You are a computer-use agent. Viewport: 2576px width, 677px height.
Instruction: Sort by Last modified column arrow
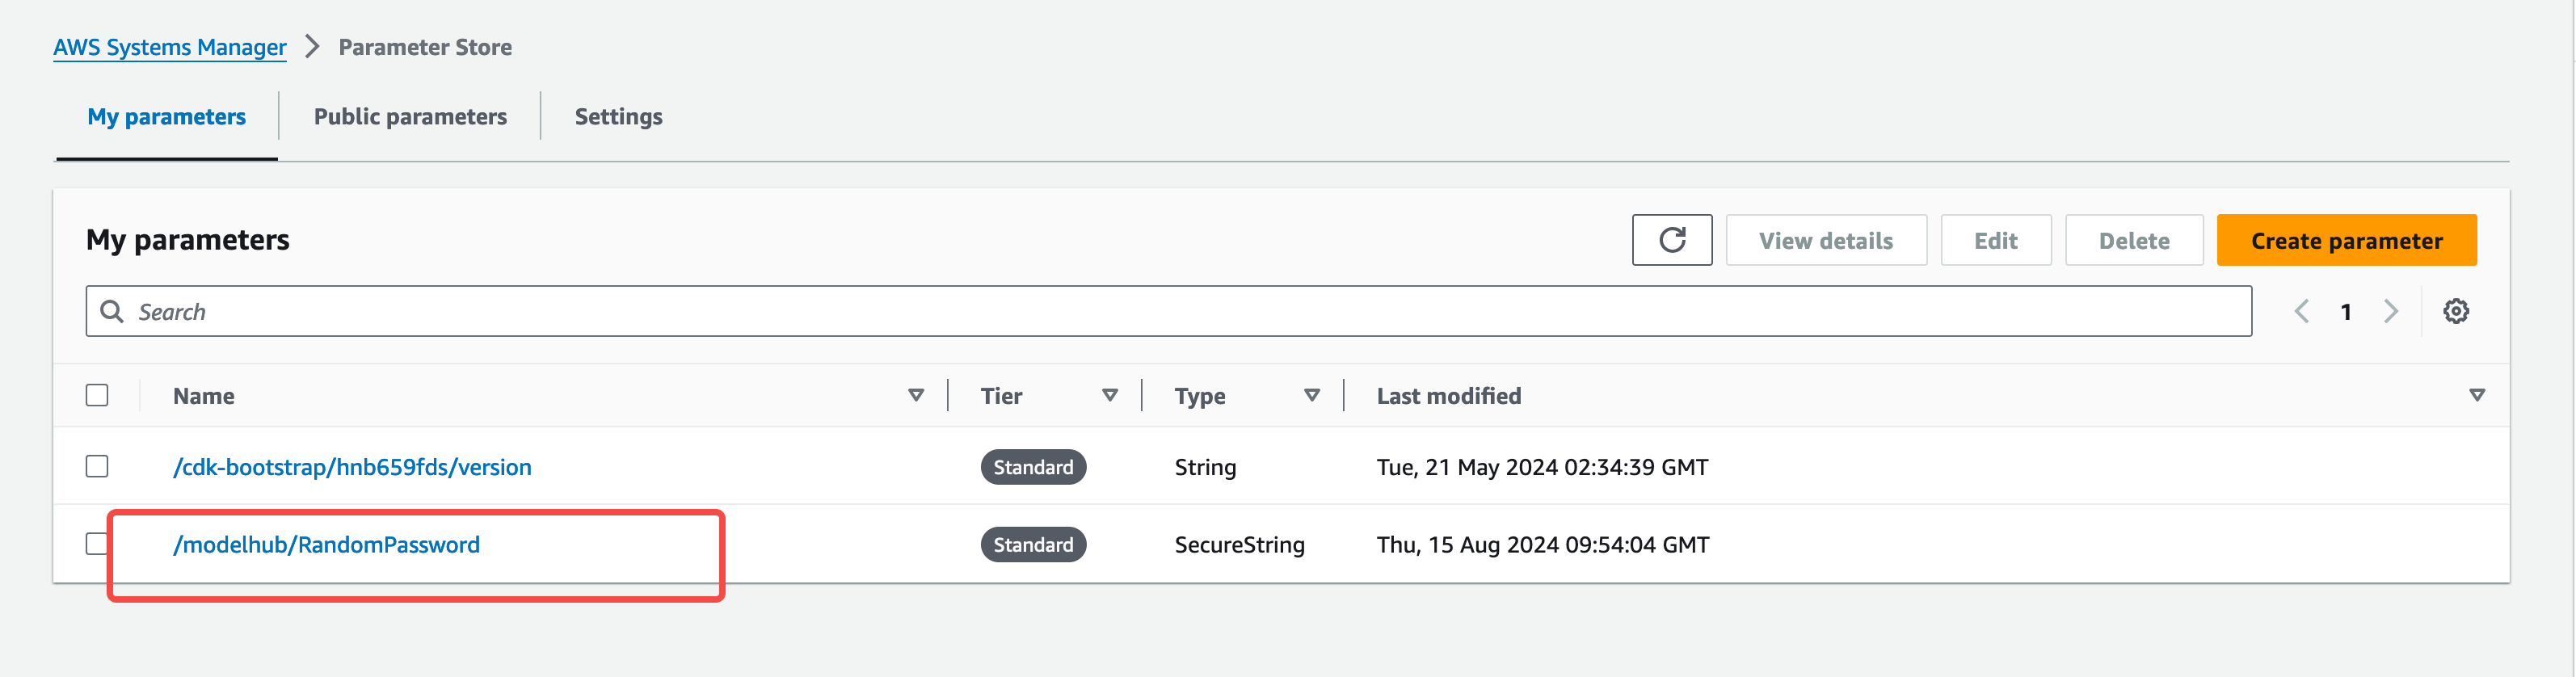tap(2476, 395)
